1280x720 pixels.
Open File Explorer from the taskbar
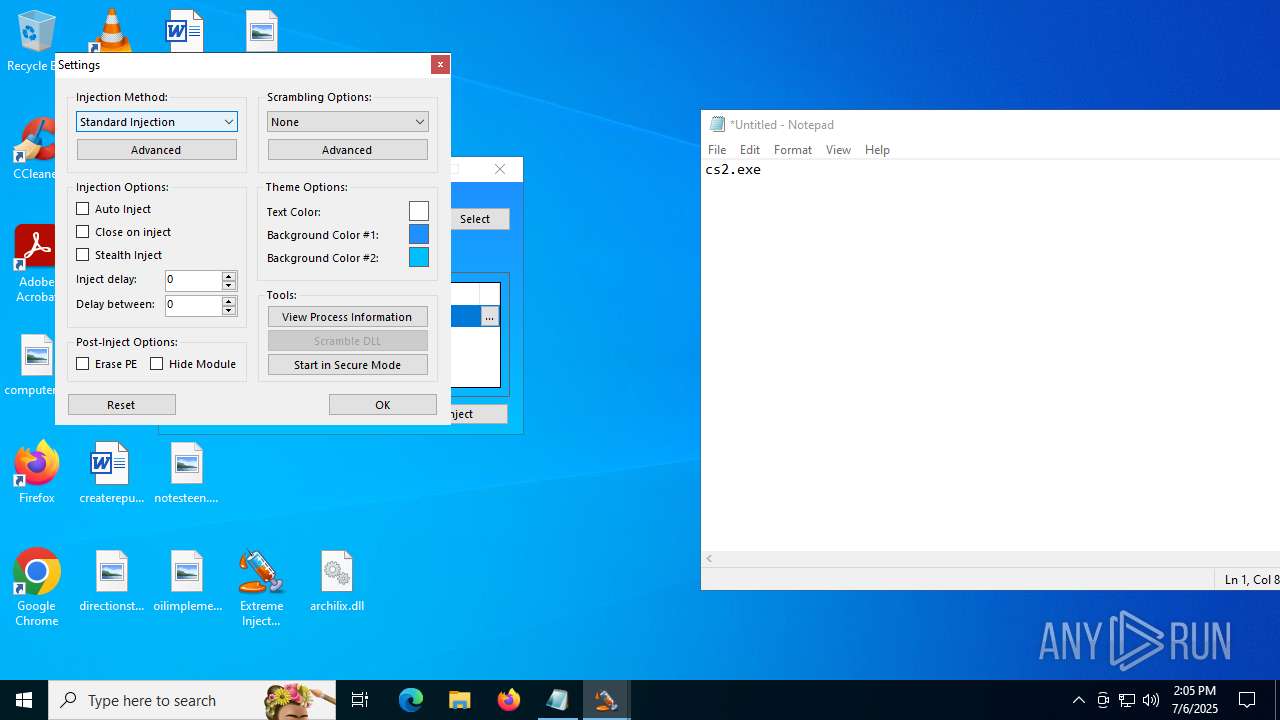[460, 700]
